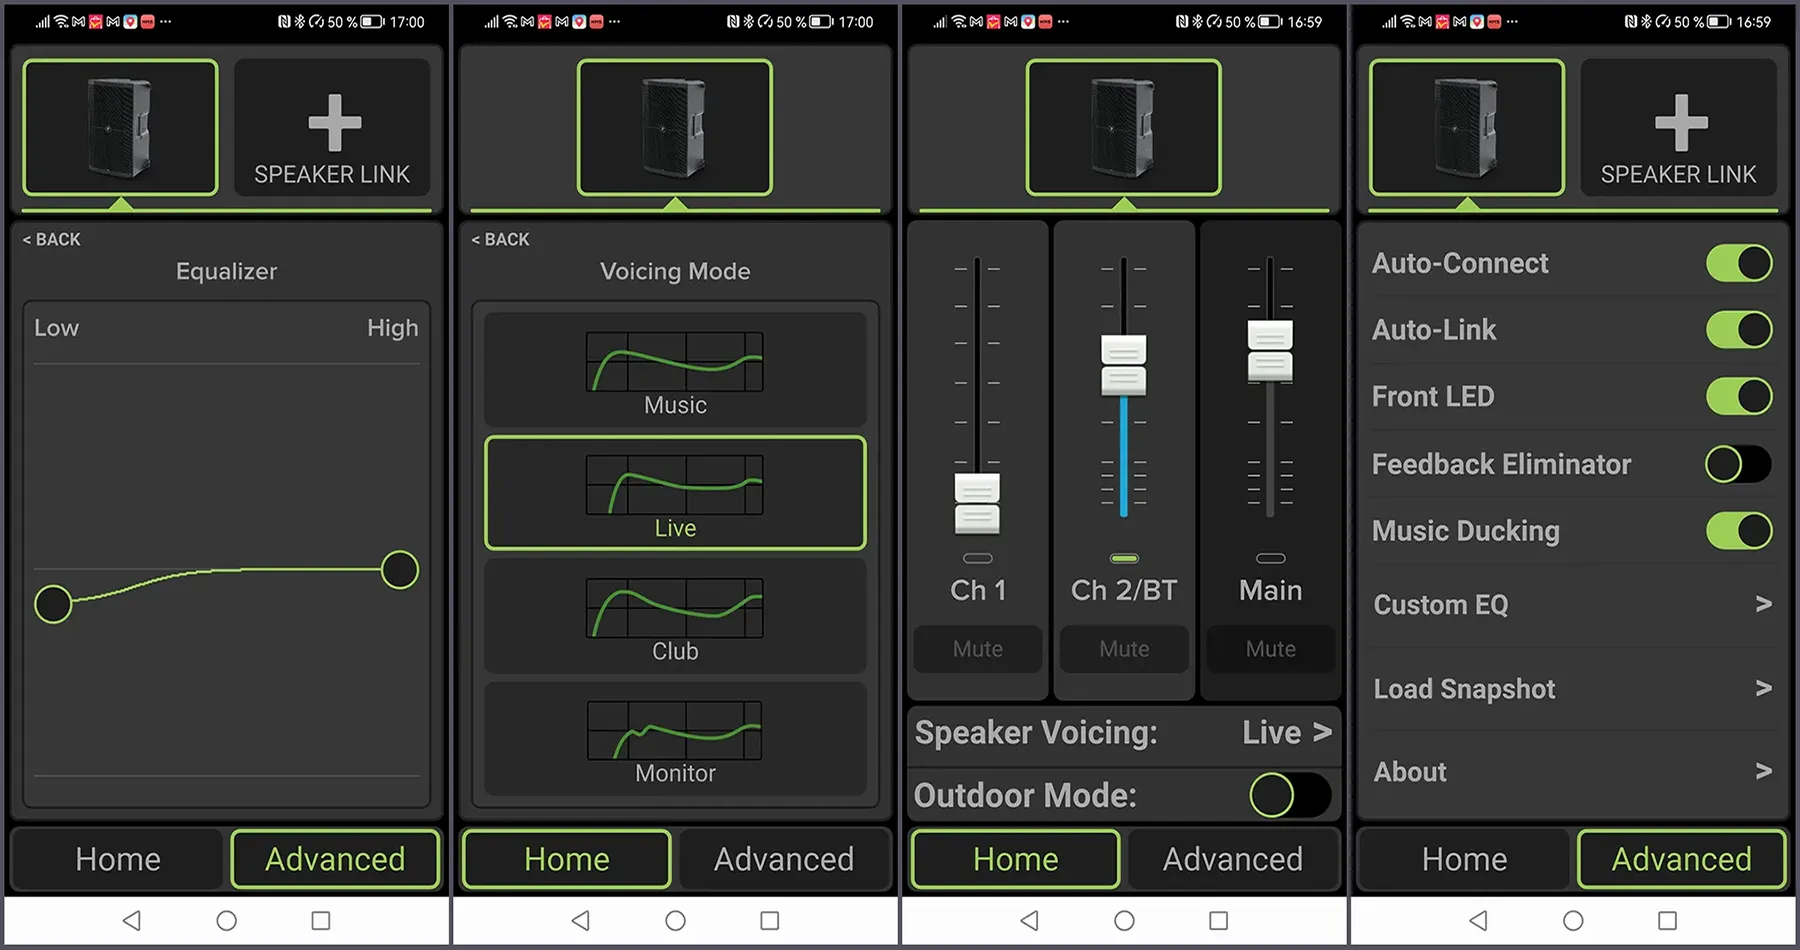Viewport: 1800px width, 950px height.
Task: Click the Ch 2/BT fader knob
Action: pos(1123,365)
